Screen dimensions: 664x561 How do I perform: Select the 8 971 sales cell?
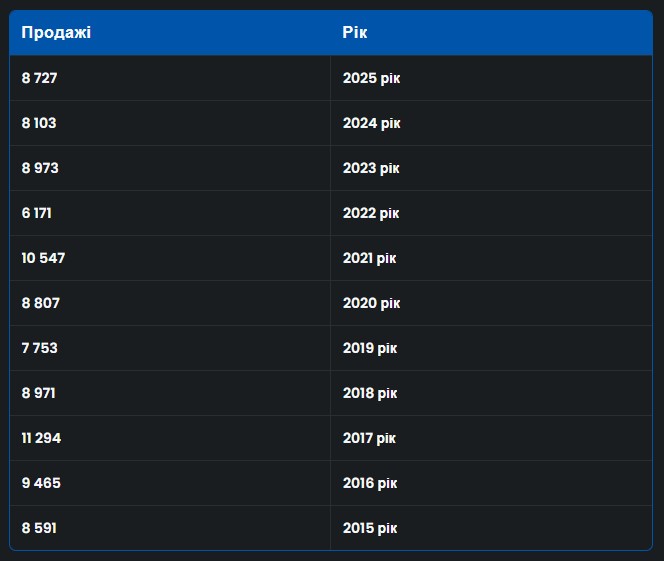pyautogui.click(x=38, y=393)
